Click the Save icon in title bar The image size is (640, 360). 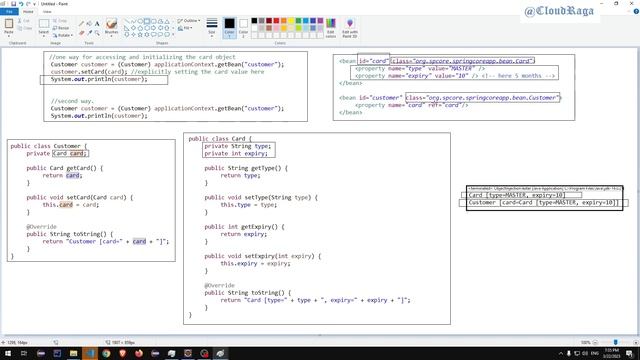[13, 4]
